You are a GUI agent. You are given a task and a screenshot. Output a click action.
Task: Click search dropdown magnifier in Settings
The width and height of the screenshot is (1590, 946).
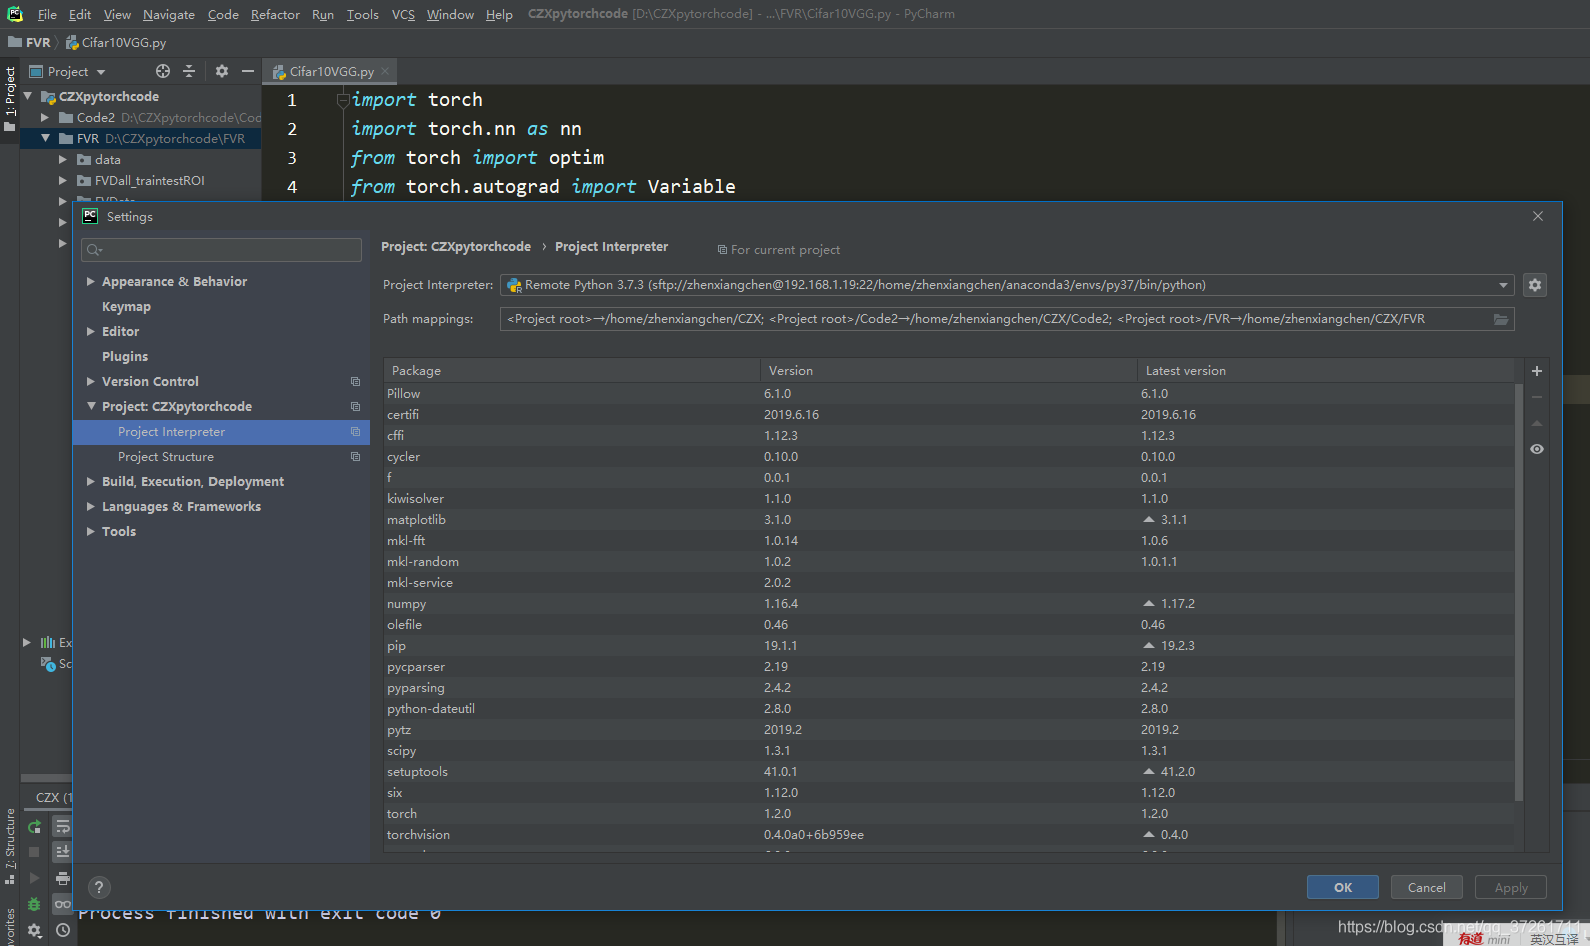tap(95, 250)
